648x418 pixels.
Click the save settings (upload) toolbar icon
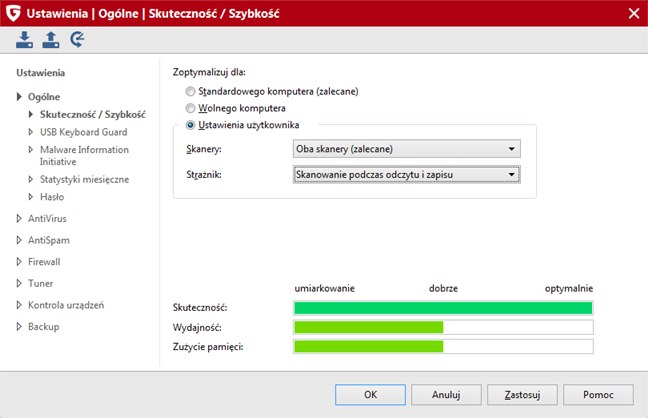click(x=51, y=40)
